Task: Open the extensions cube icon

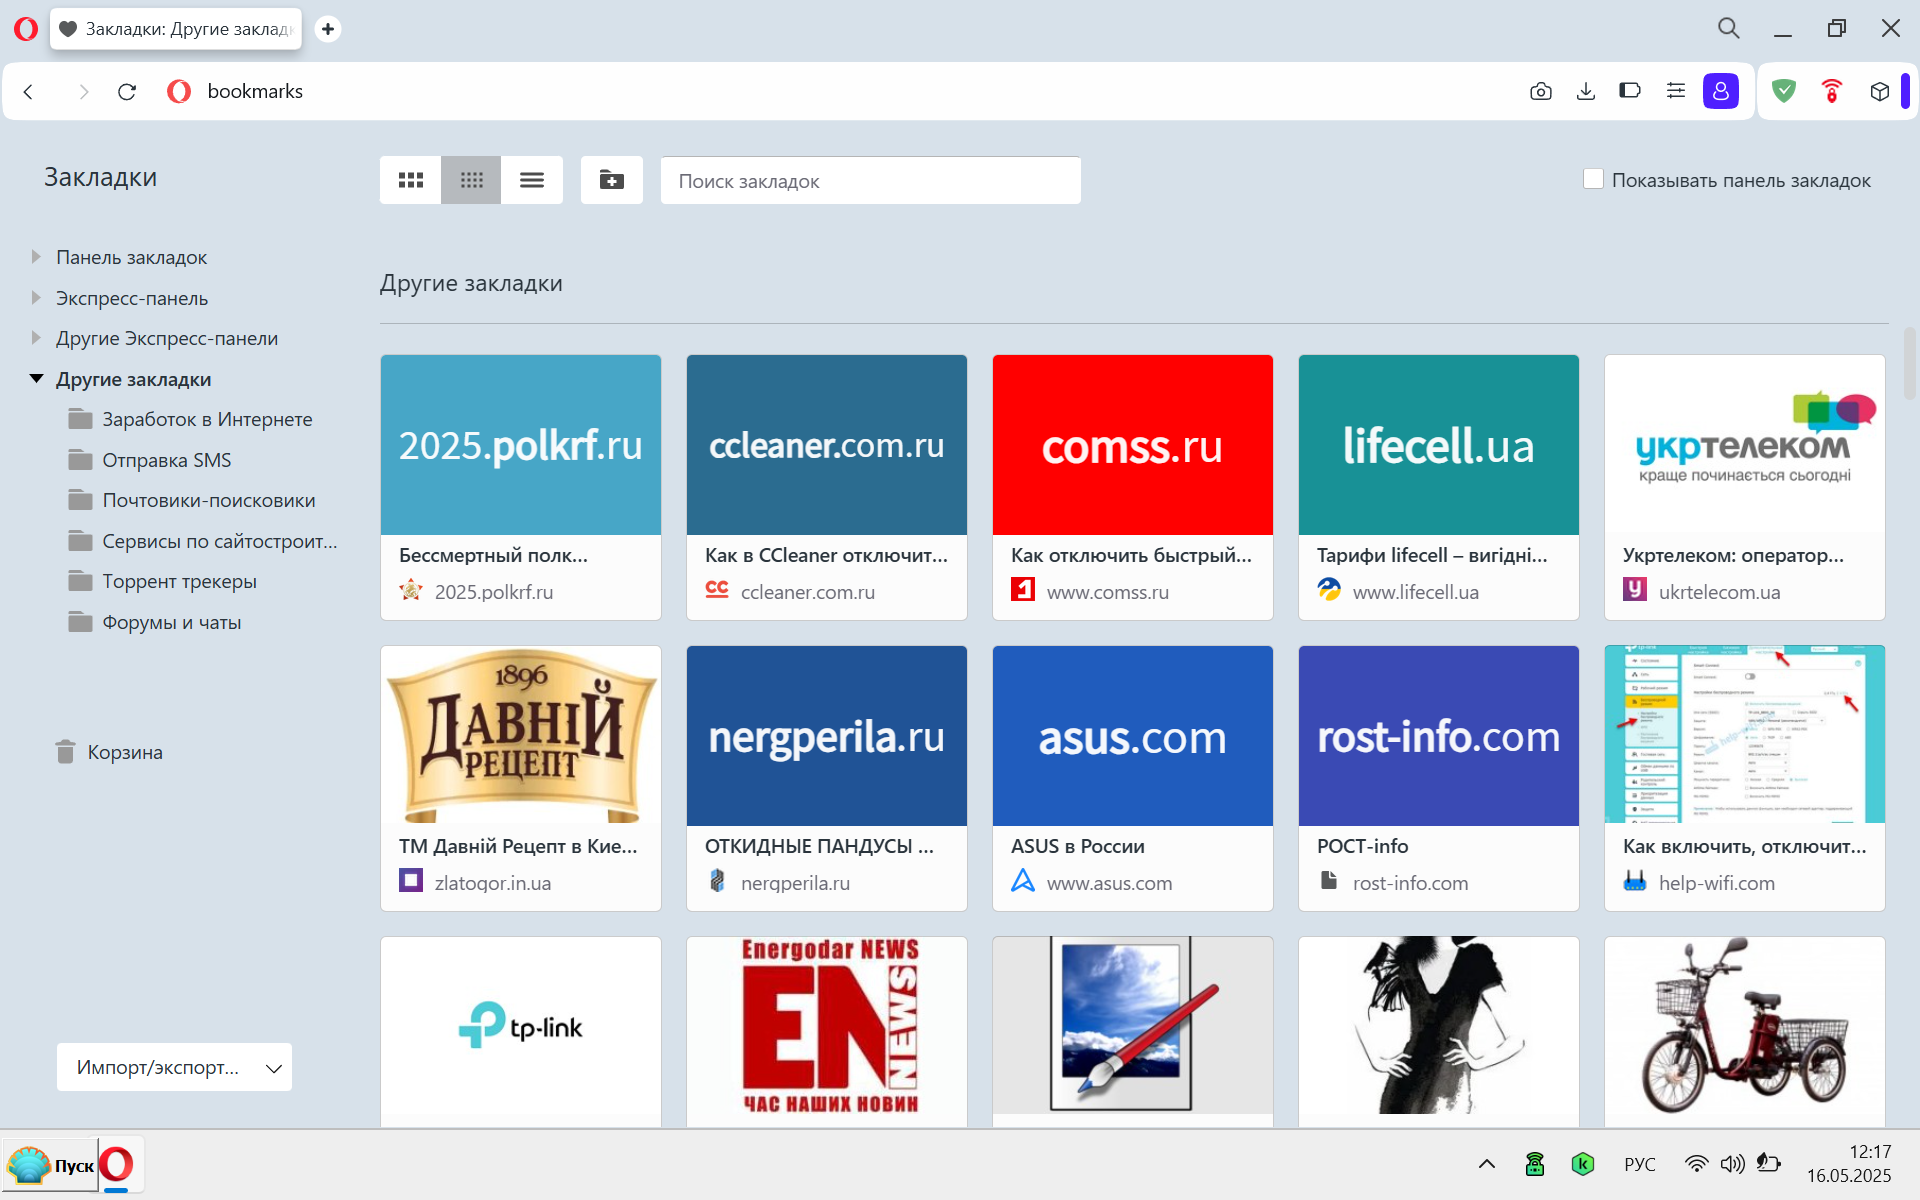Action: pos(1880,91)
